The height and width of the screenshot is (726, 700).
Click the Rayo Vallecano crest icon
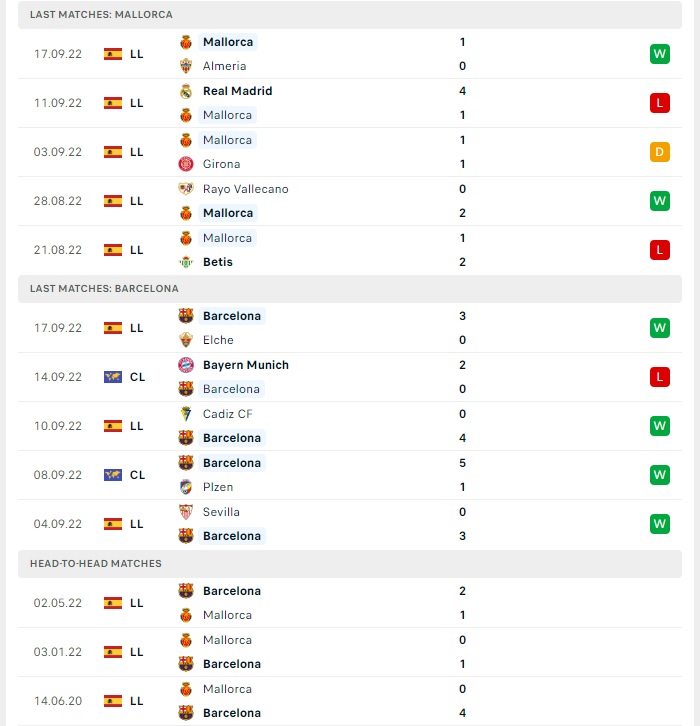[186, 189]
